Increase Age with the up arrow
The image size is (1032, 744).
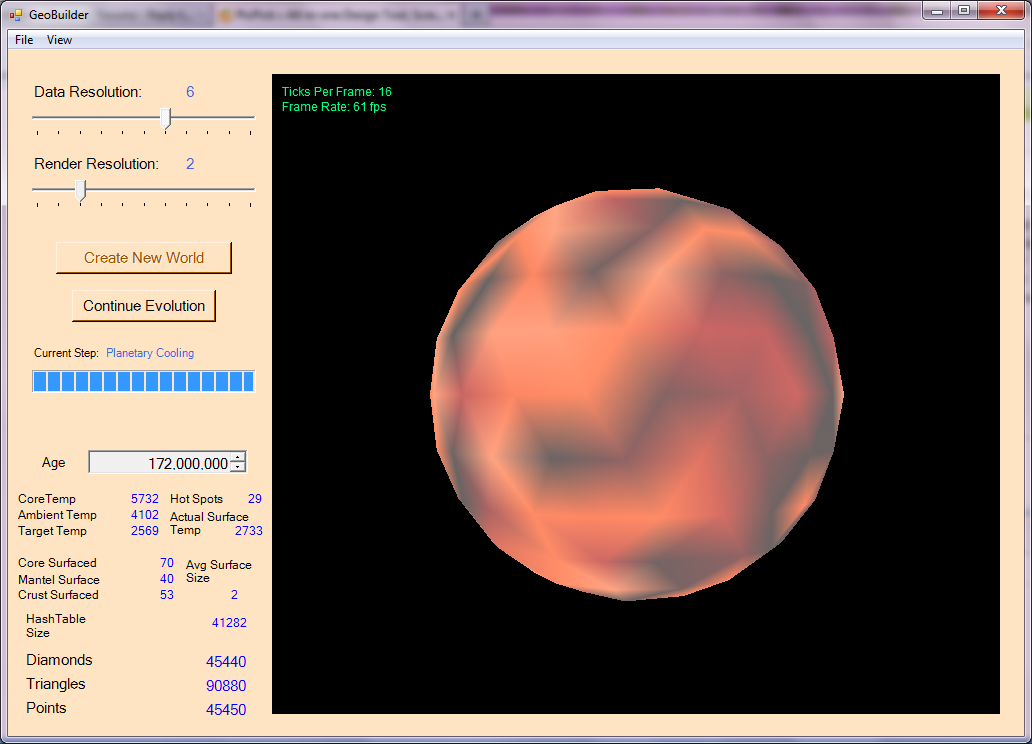pos(238,457)
